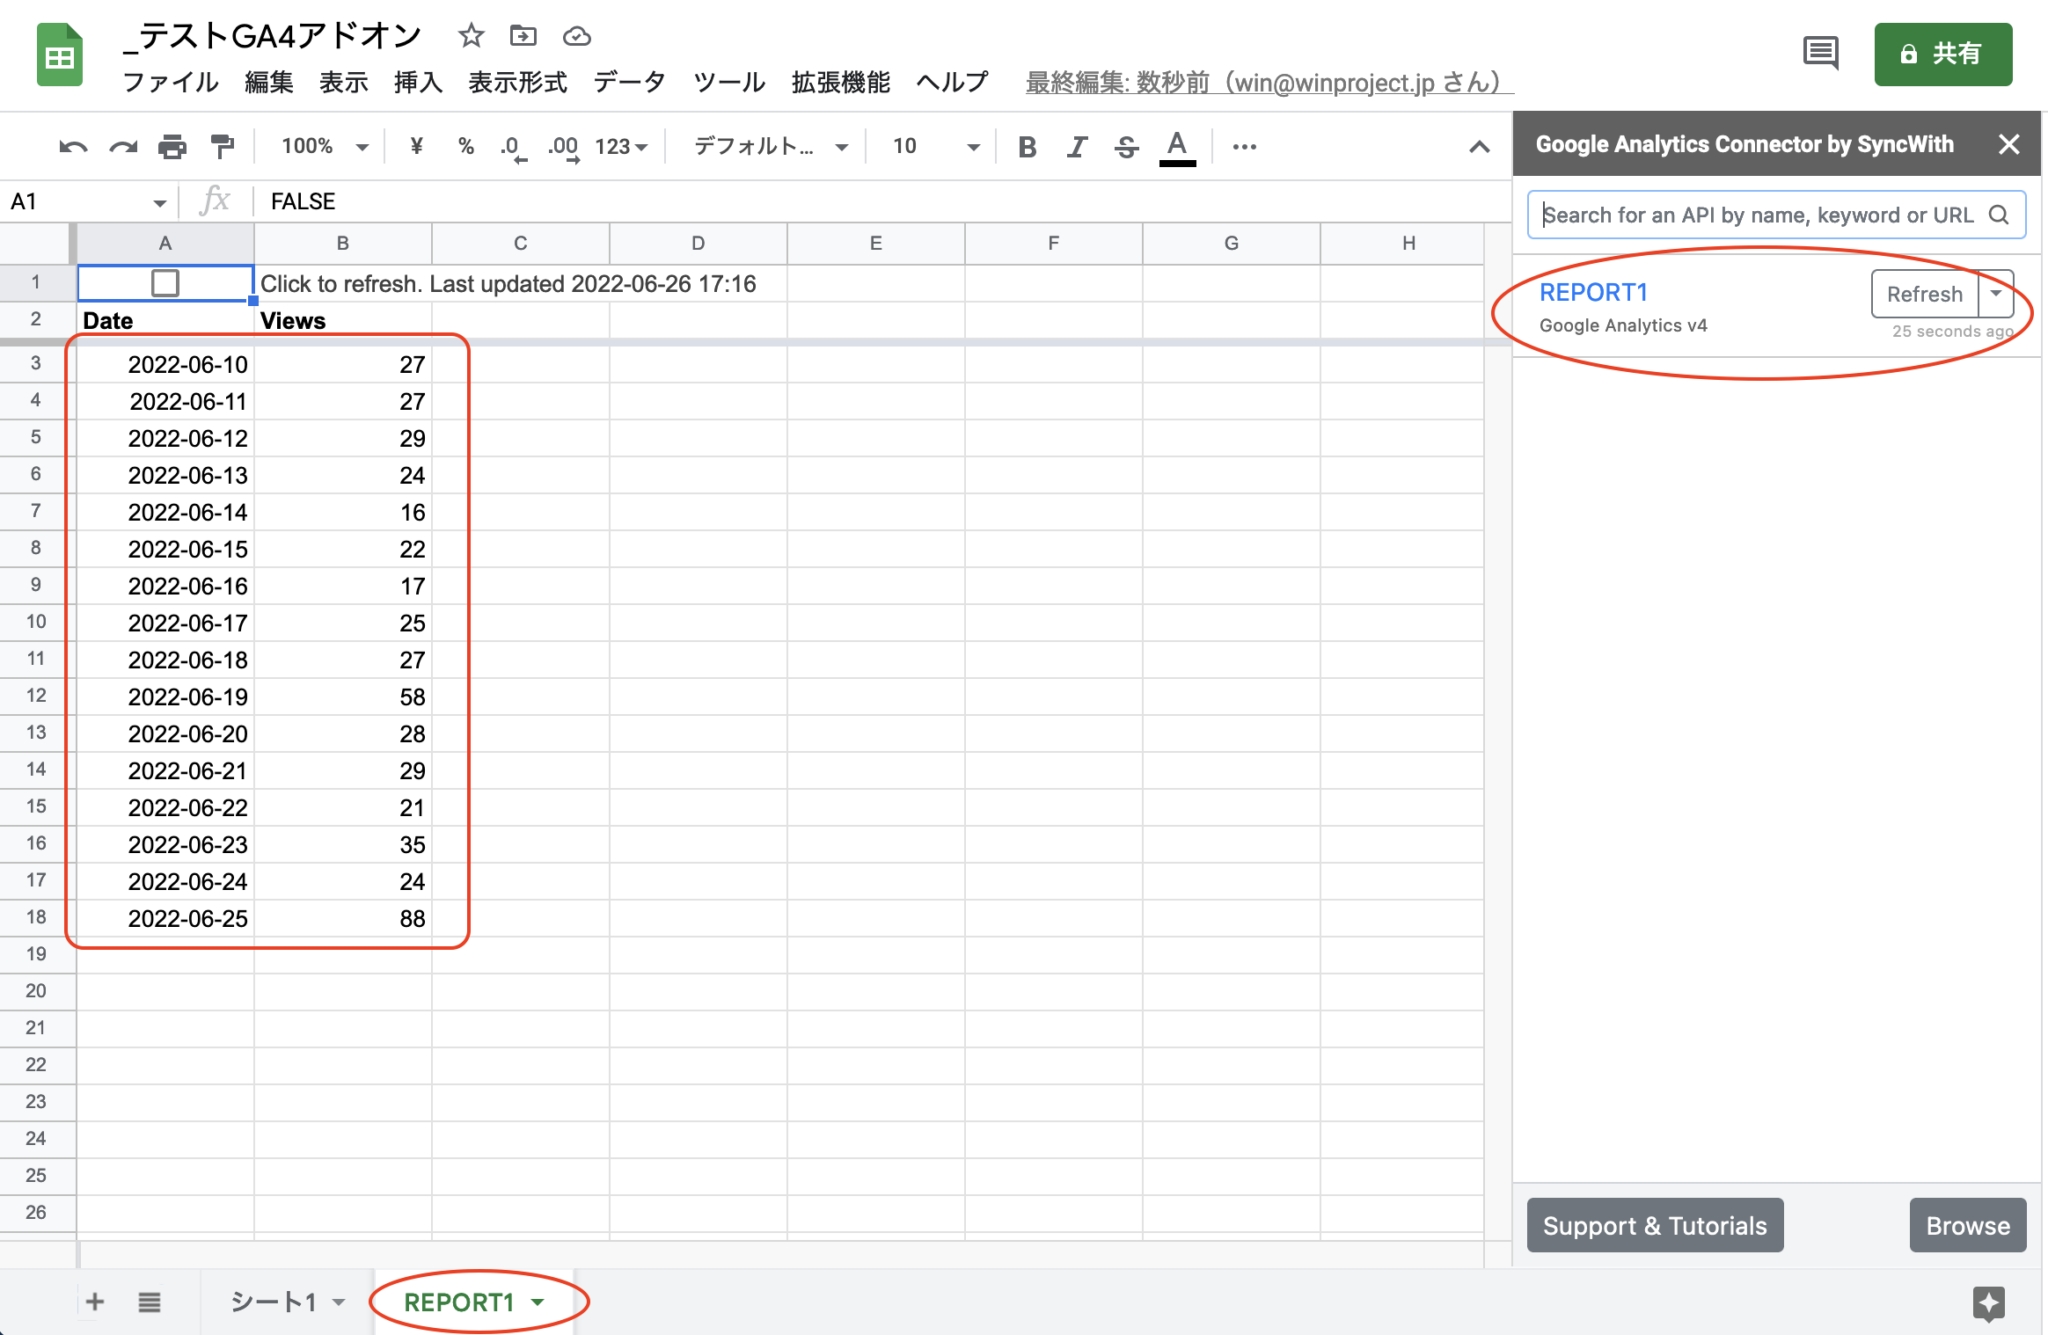Expand the Refresh button dropdown arrow
The width and height of the screenshot is (2048, 1335).
tap(1996, 293)
